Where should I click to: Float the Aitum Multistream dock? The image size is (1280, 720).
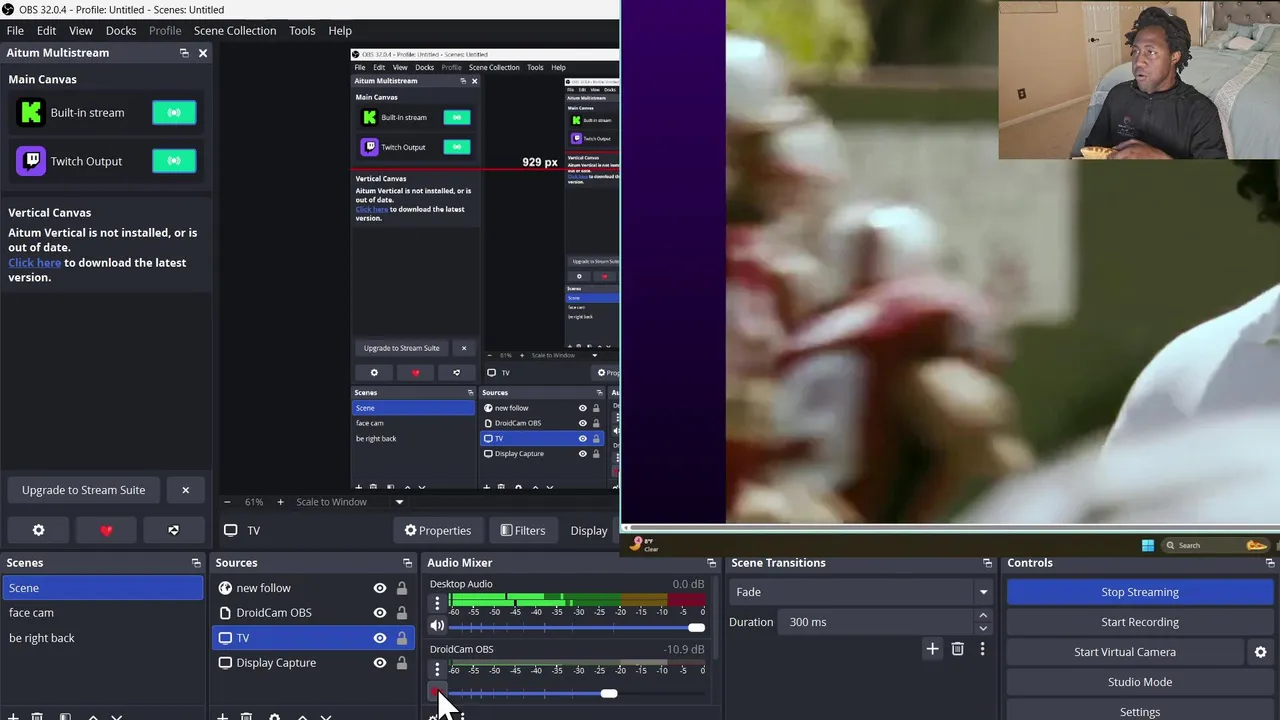coord(184,53)
